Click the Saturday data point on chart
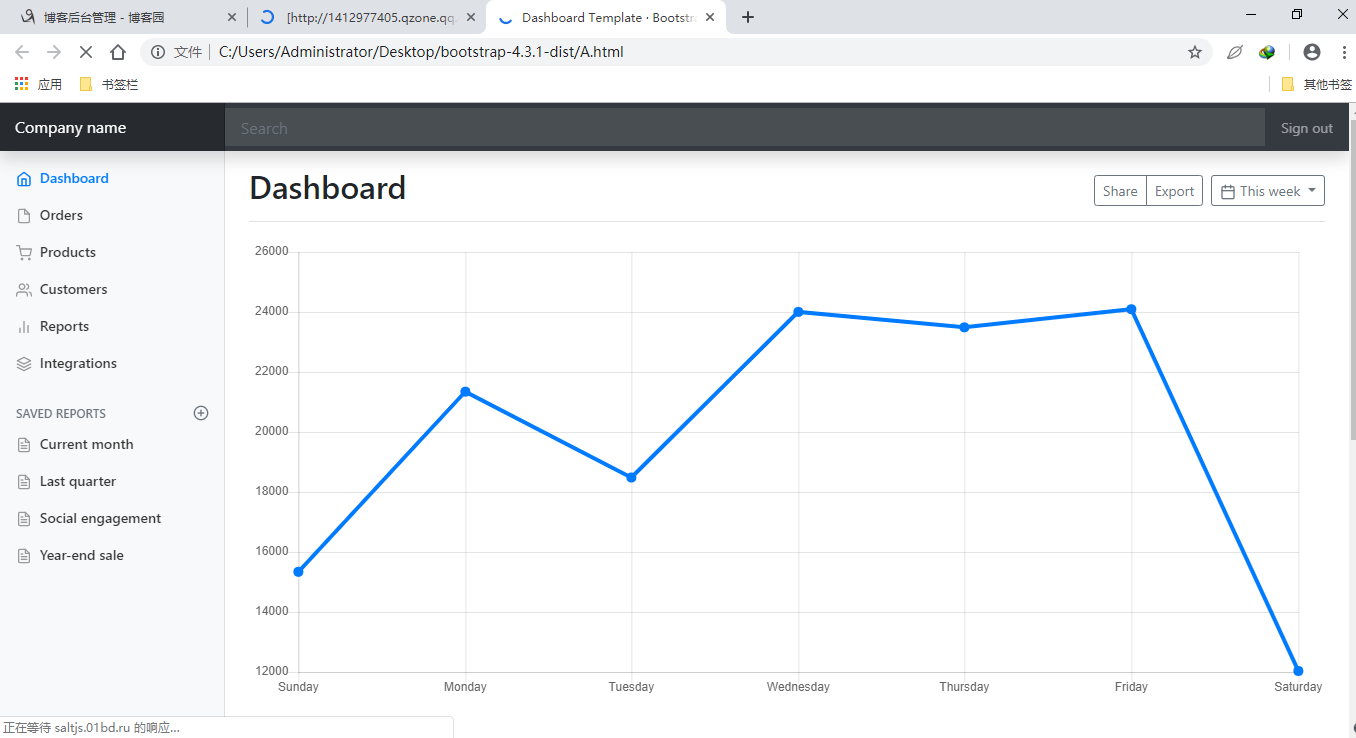This screenshot has width=1356, height=738. coord(1298,670)
